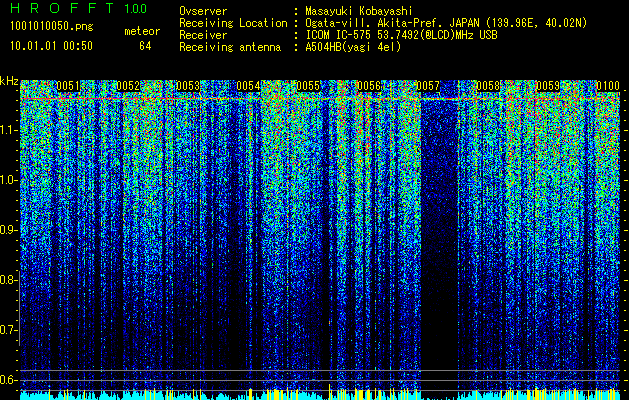The image size is (629, 400).
Task: Click the name Masayuki Kobayashi
Action: pyautogui.click(x=359, y=11)
